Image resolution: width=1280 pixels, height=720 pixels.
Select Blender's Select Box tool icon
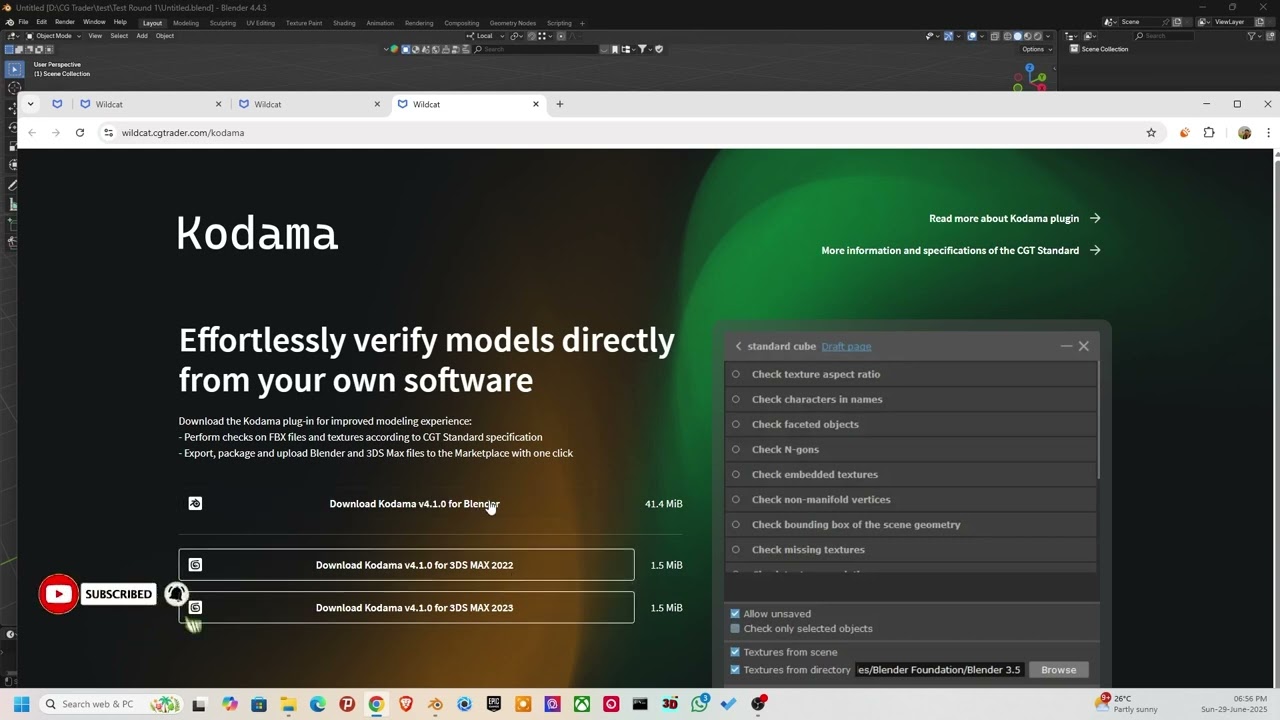14,69
